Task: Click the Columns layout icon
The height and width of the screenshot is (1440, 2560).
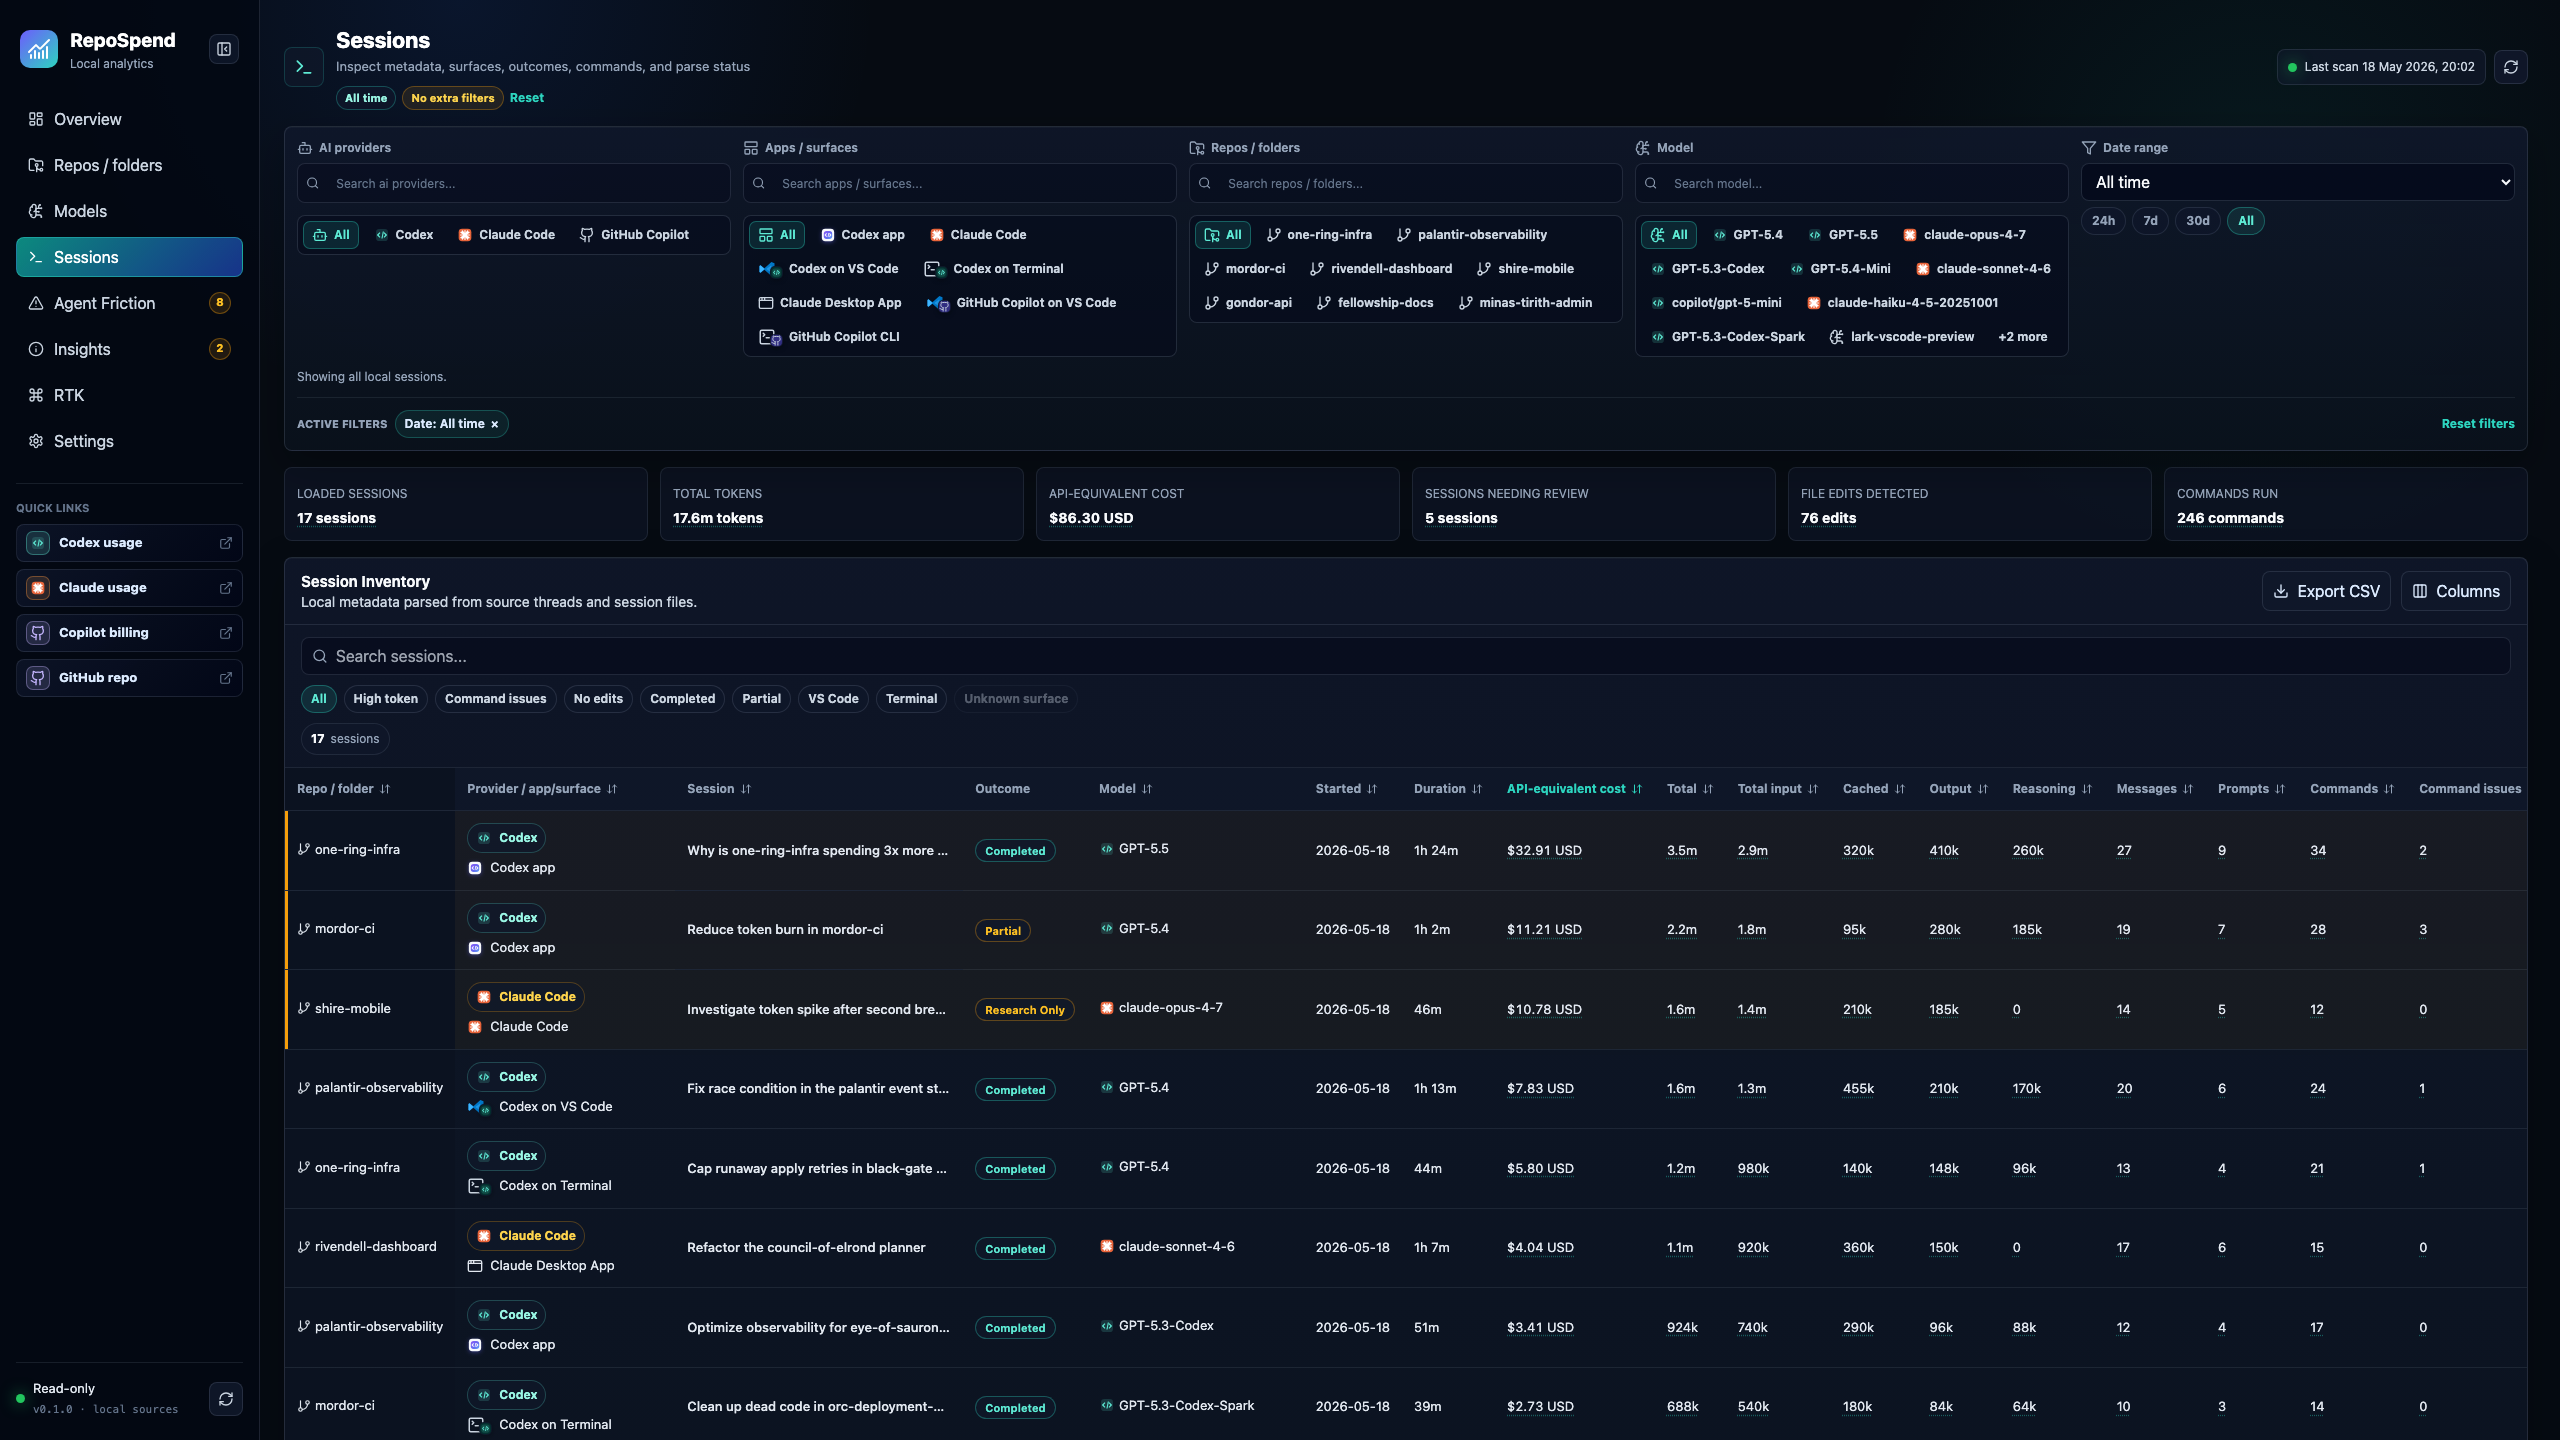Action: (2420, 592)
